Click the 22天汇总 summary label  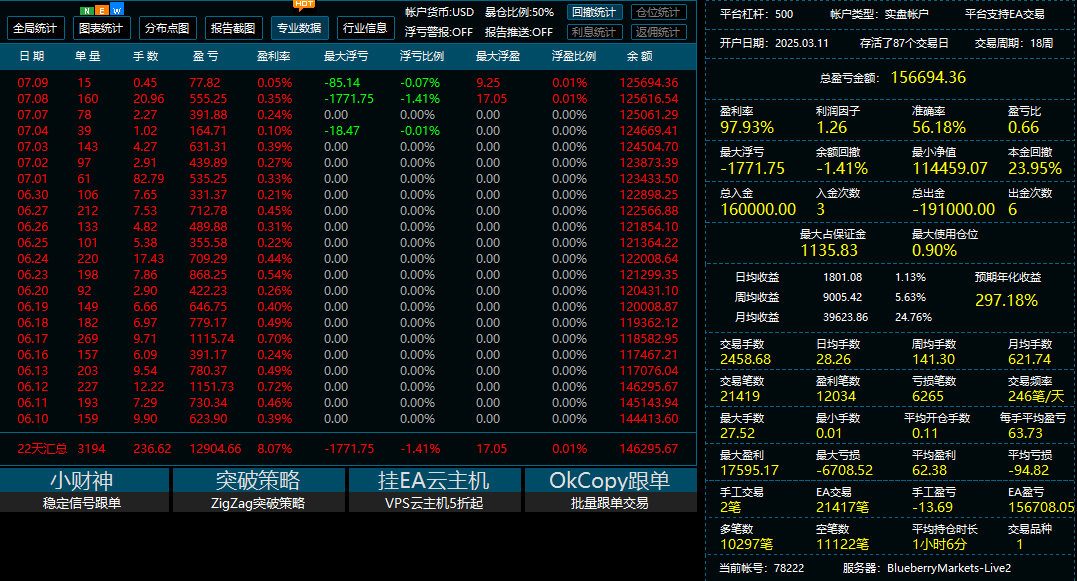click(x=42, y=448)
